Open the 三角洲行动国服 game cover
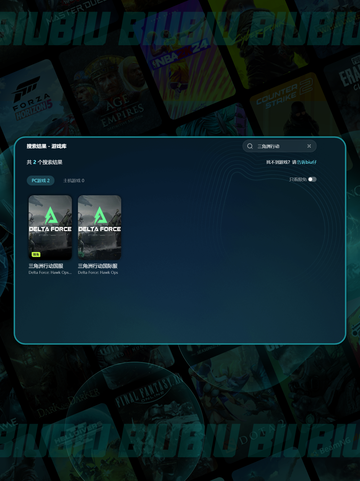This screenshot has height=481, width=360. (x=50, y=227)
